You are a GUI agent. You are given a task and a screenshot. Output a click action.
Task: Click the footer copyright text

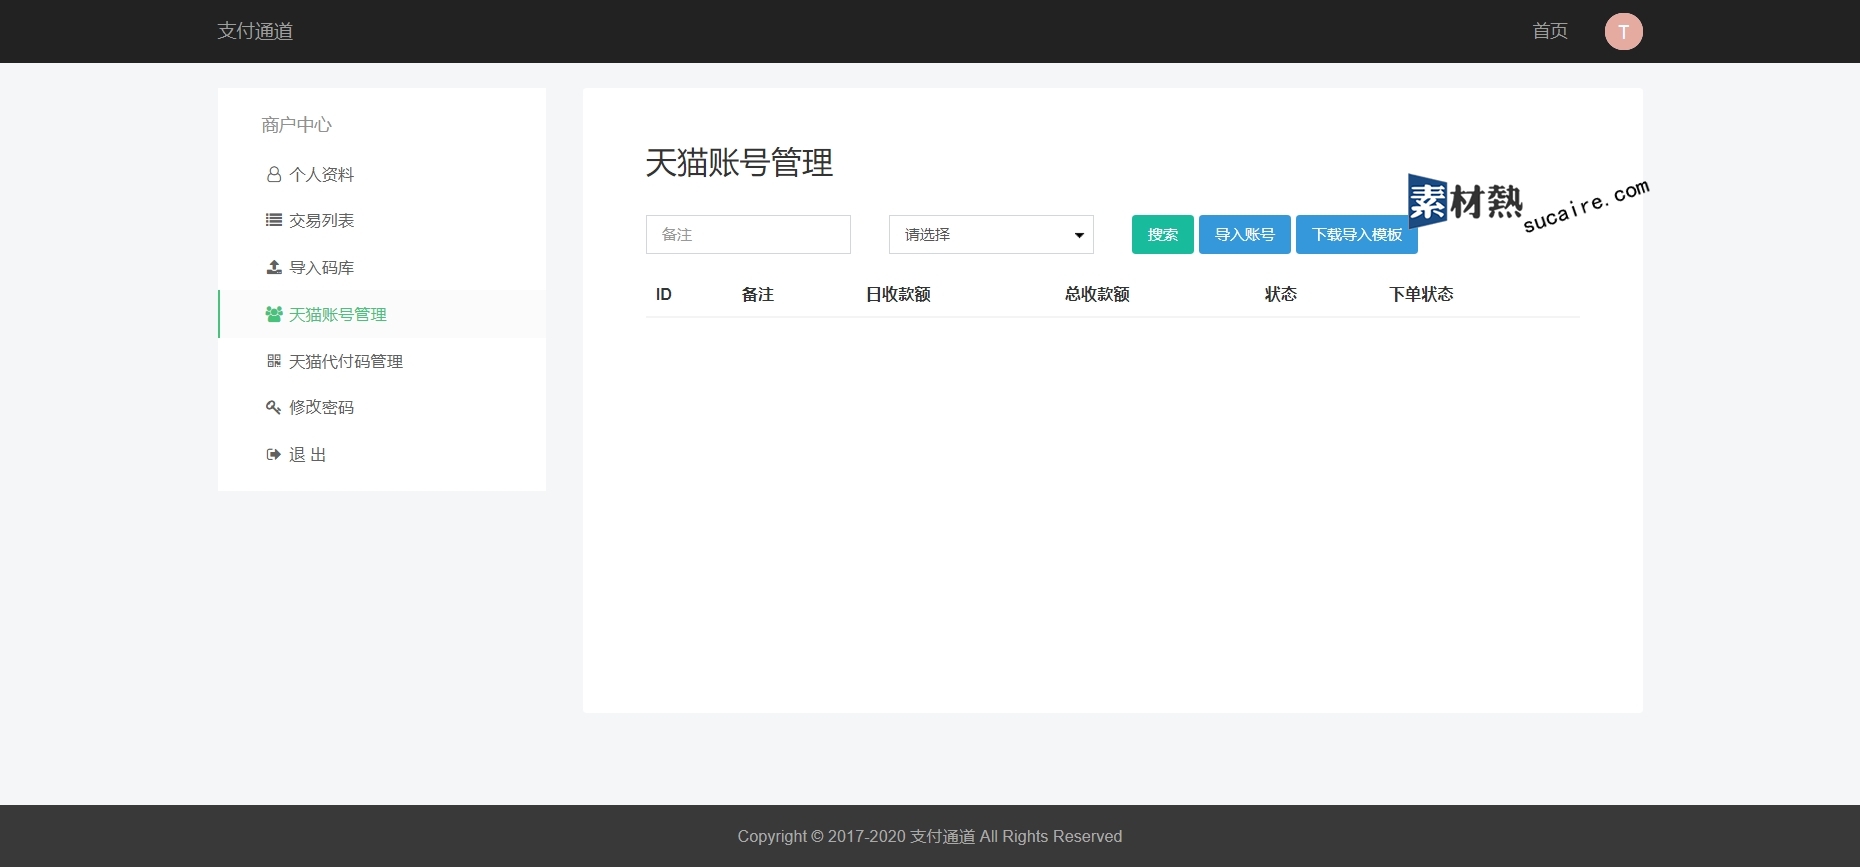tap(930, 836)
